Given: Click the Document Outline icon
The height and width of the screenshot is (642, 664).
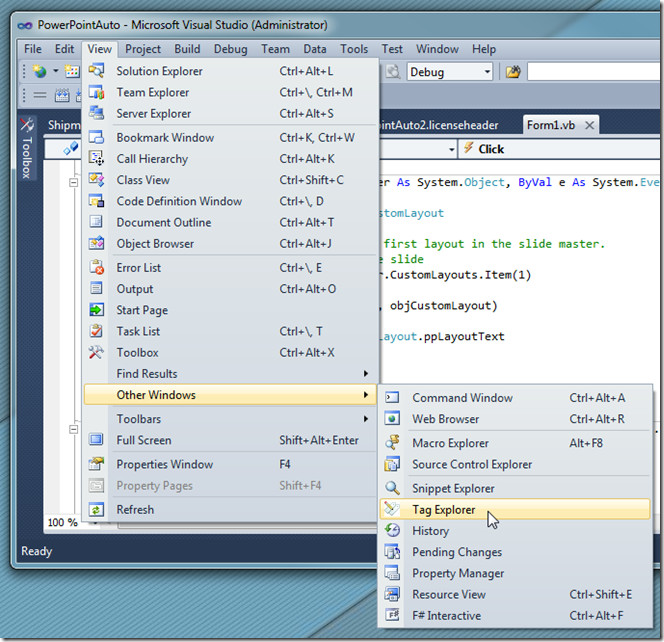Looking at the screenshot, I should coord(97,222).
